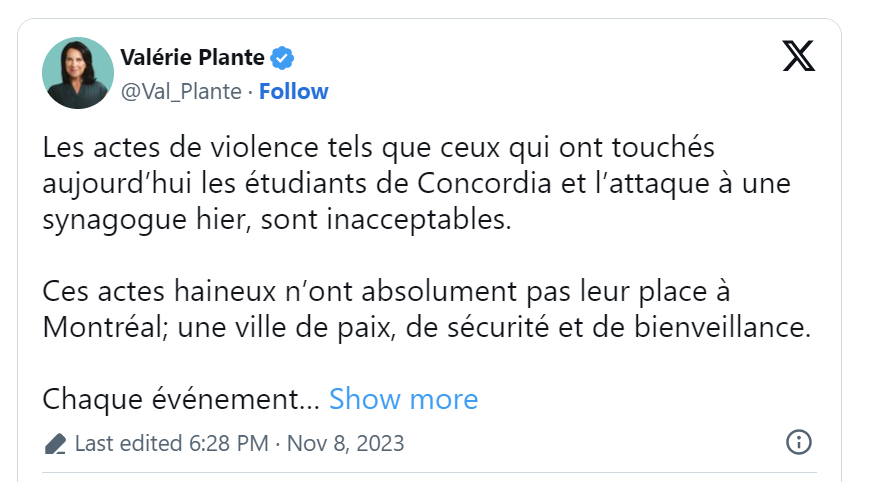
Task: Follow Valérie Plante
Action: [x=294, y=92]
